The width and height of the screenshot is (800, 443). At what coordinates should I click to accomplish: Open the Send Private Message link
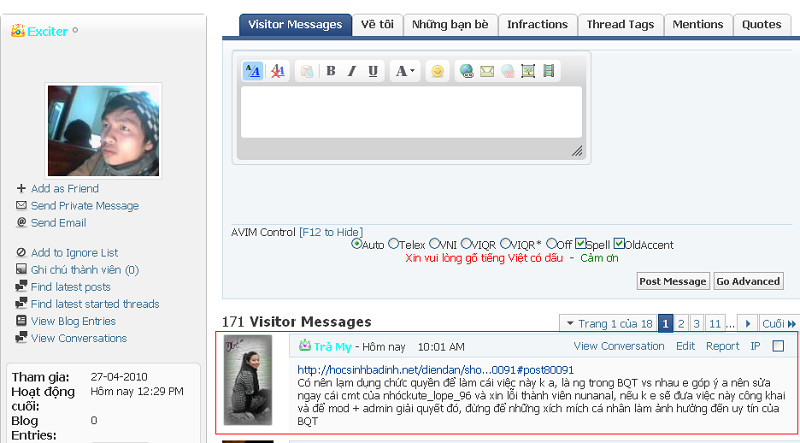click(x=84, y=206)
